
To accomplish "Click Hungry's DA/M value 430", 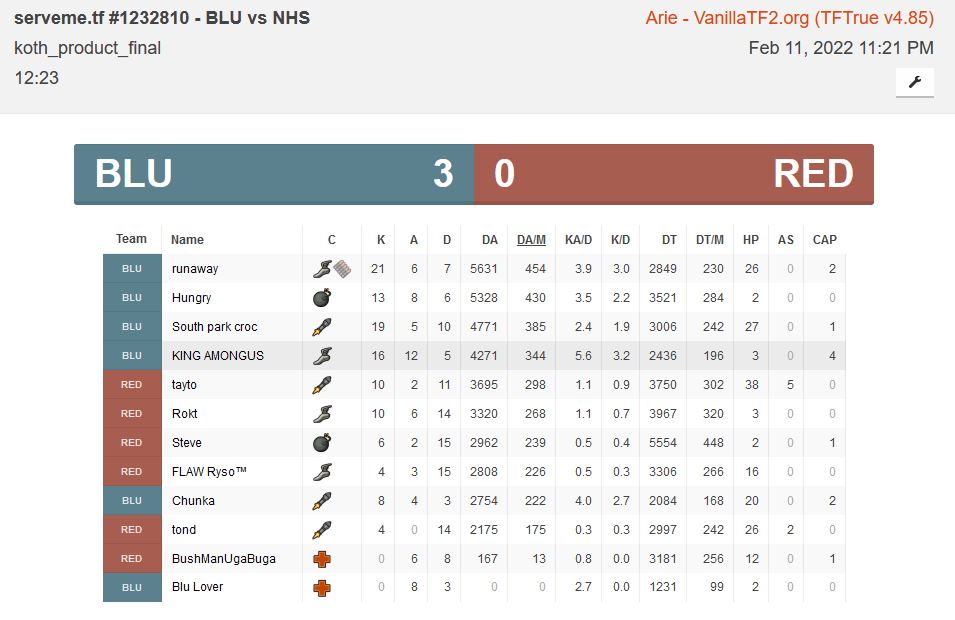I will tap(535, 298).
